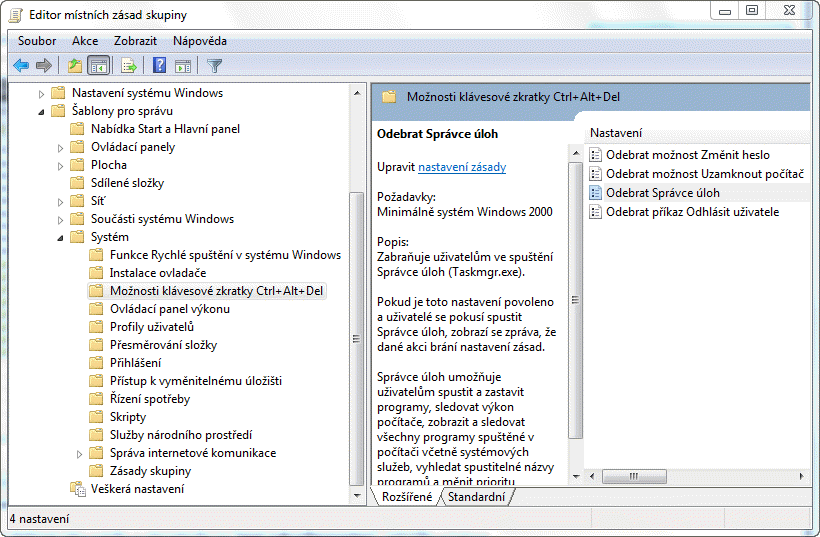This screenshot has width=820, height=537.
Task: Go back with the blue left arrow
Action: coord(21,66)
